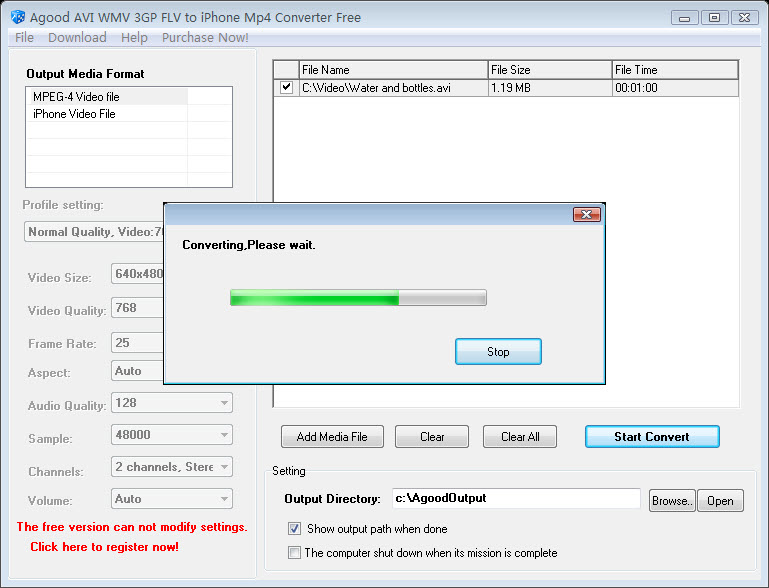Maximize the converter window

pos(715,18)
